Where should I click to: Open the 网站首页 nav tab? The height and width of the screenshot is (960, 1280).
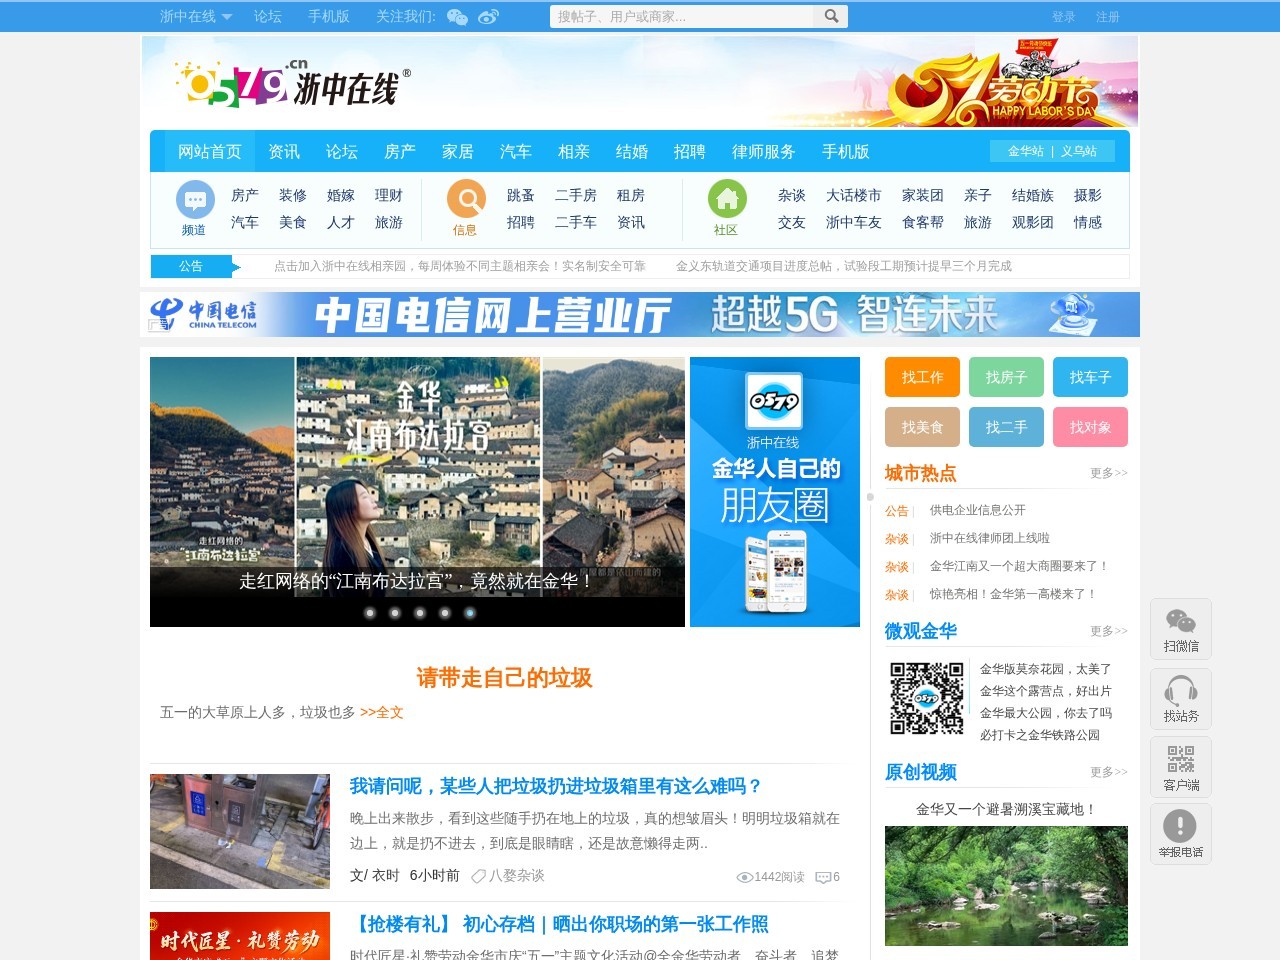[210, 151]
